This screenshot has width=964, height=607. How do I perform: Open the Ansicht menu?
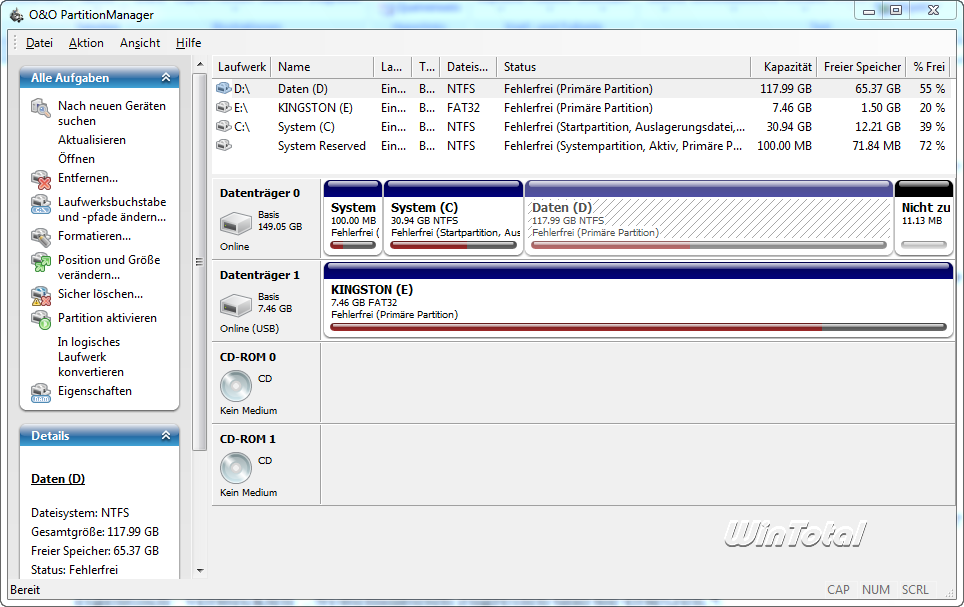[140, 43]
